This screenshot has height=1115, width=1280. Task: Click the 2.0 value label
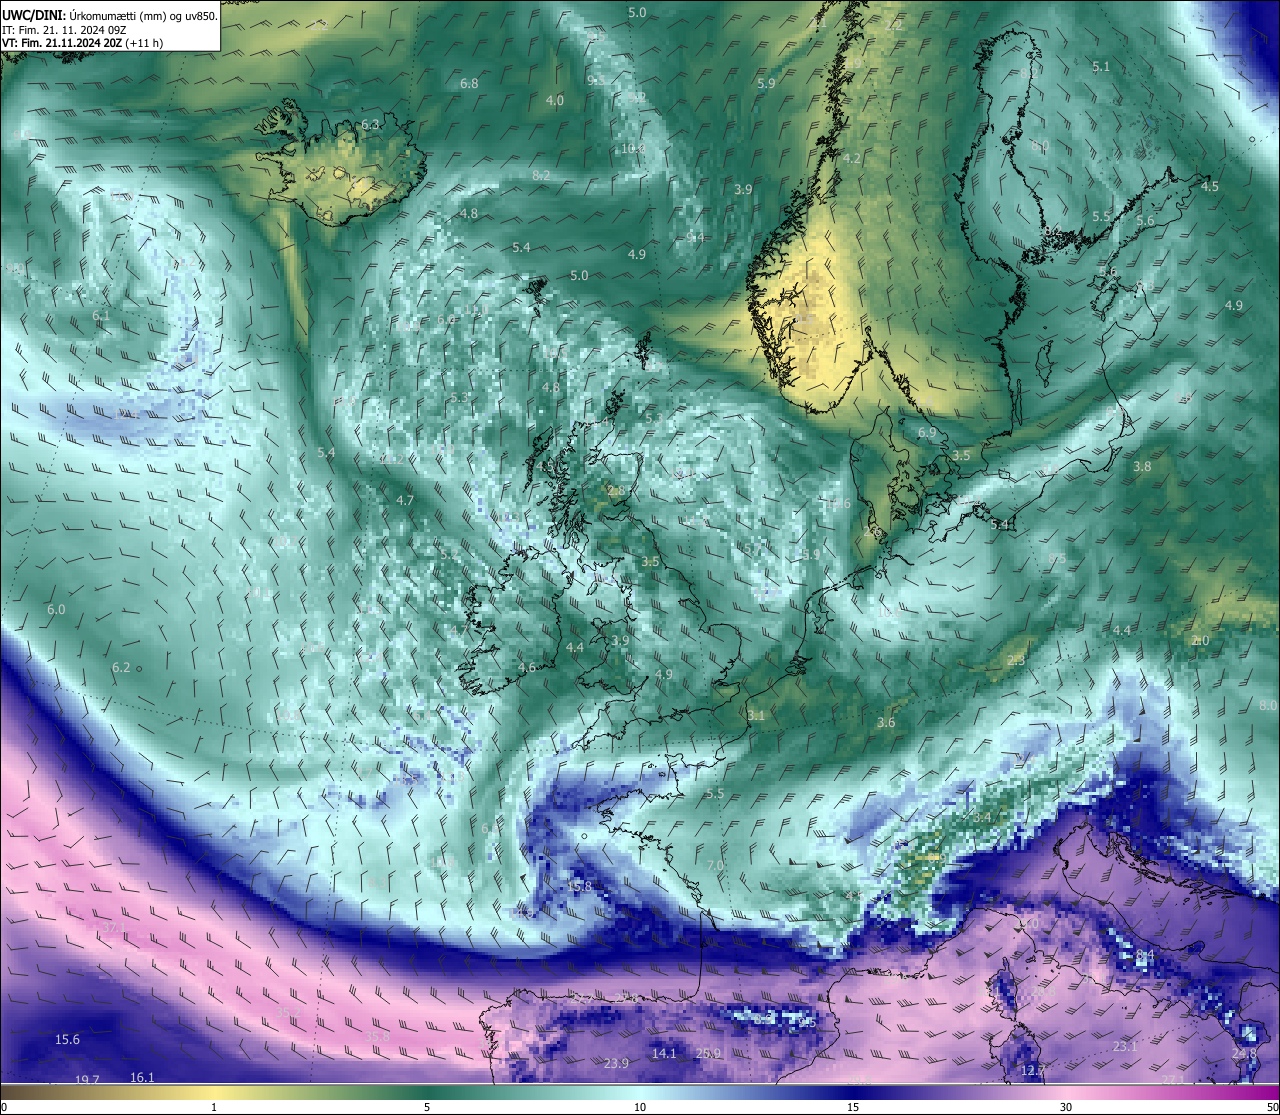point(1201,640)
